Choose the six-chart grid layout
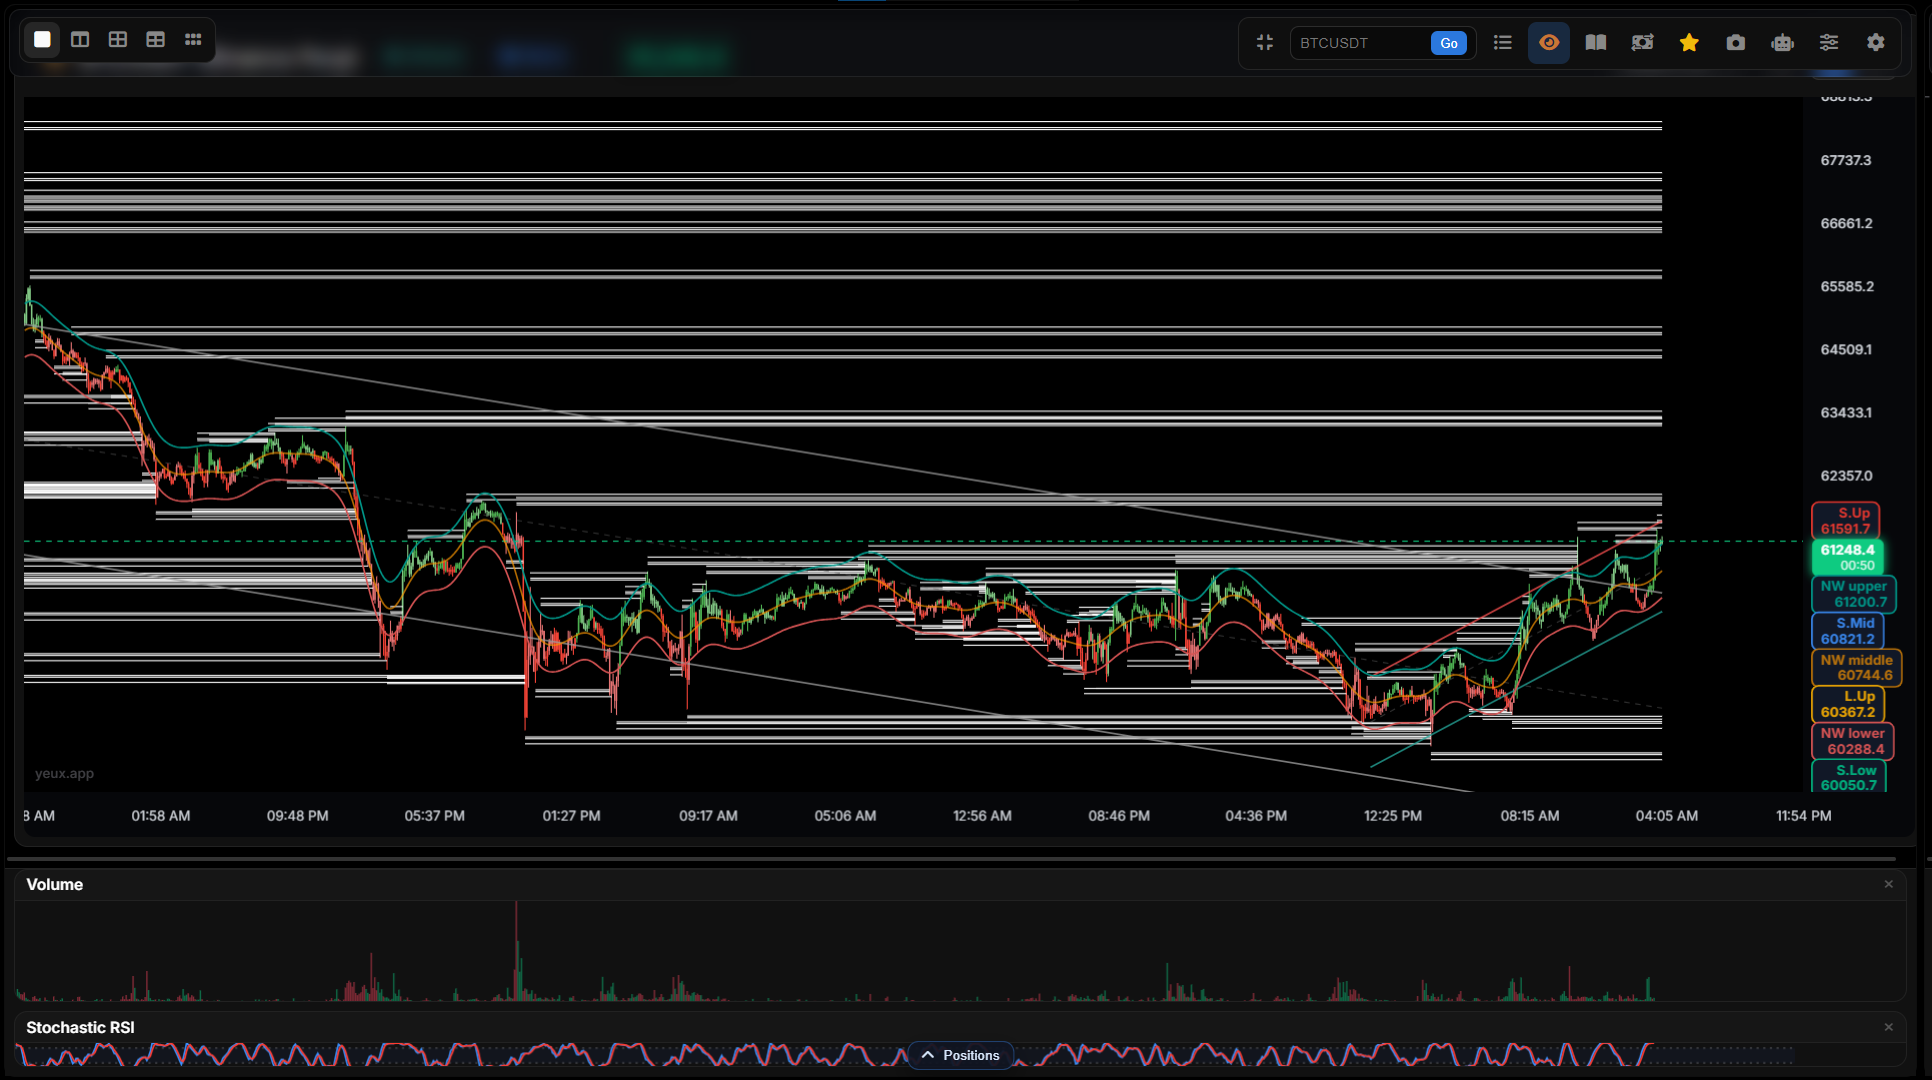This screenshot has height=1080, width=1932. [193, 39]
